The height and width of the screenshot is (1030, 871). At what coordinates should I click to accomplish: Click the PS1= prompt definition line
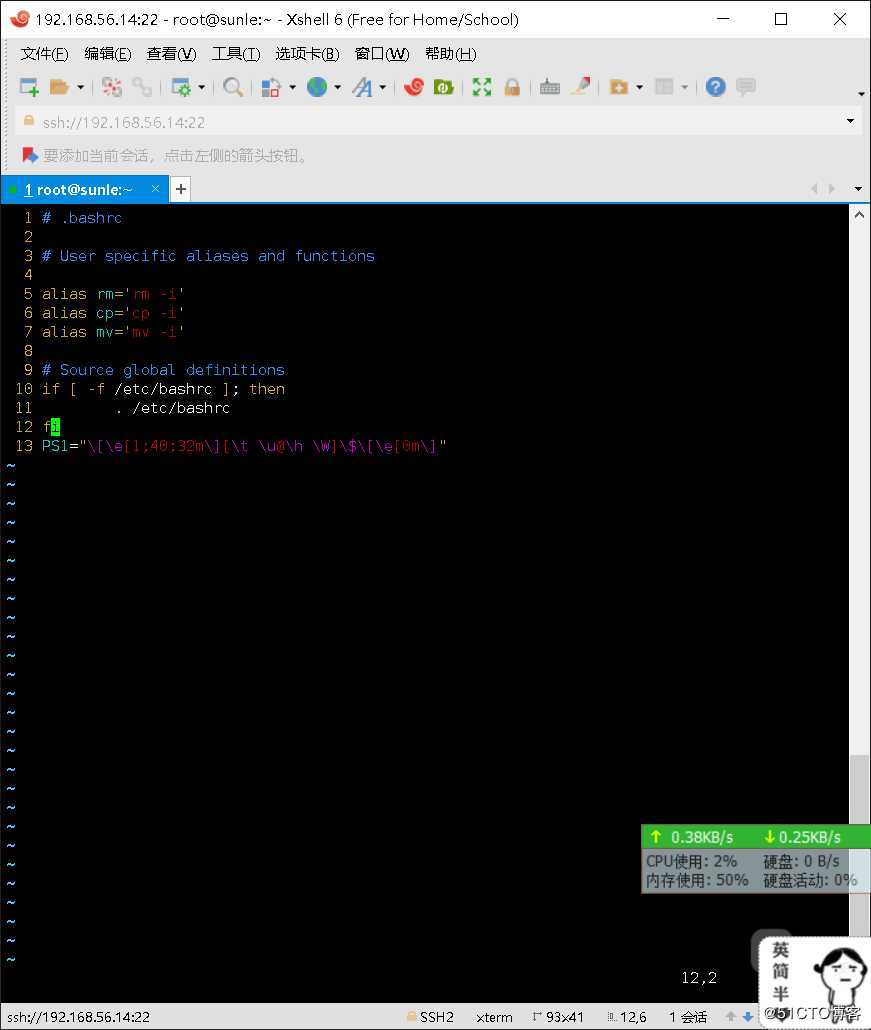pyautogui.click(x=244, y=446)
